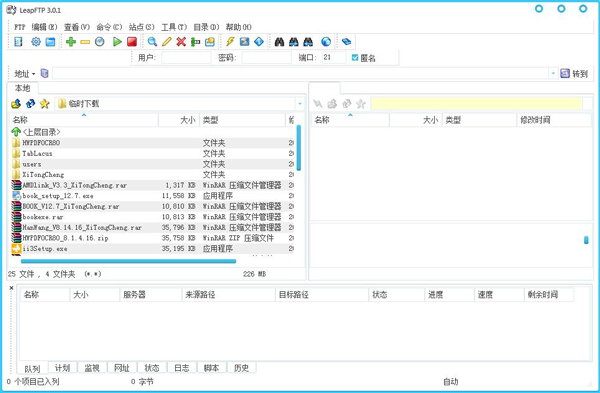Switch to the 监视 tab
The height and width of the screenshot is (393, 600).
click(x=92, y=368)
